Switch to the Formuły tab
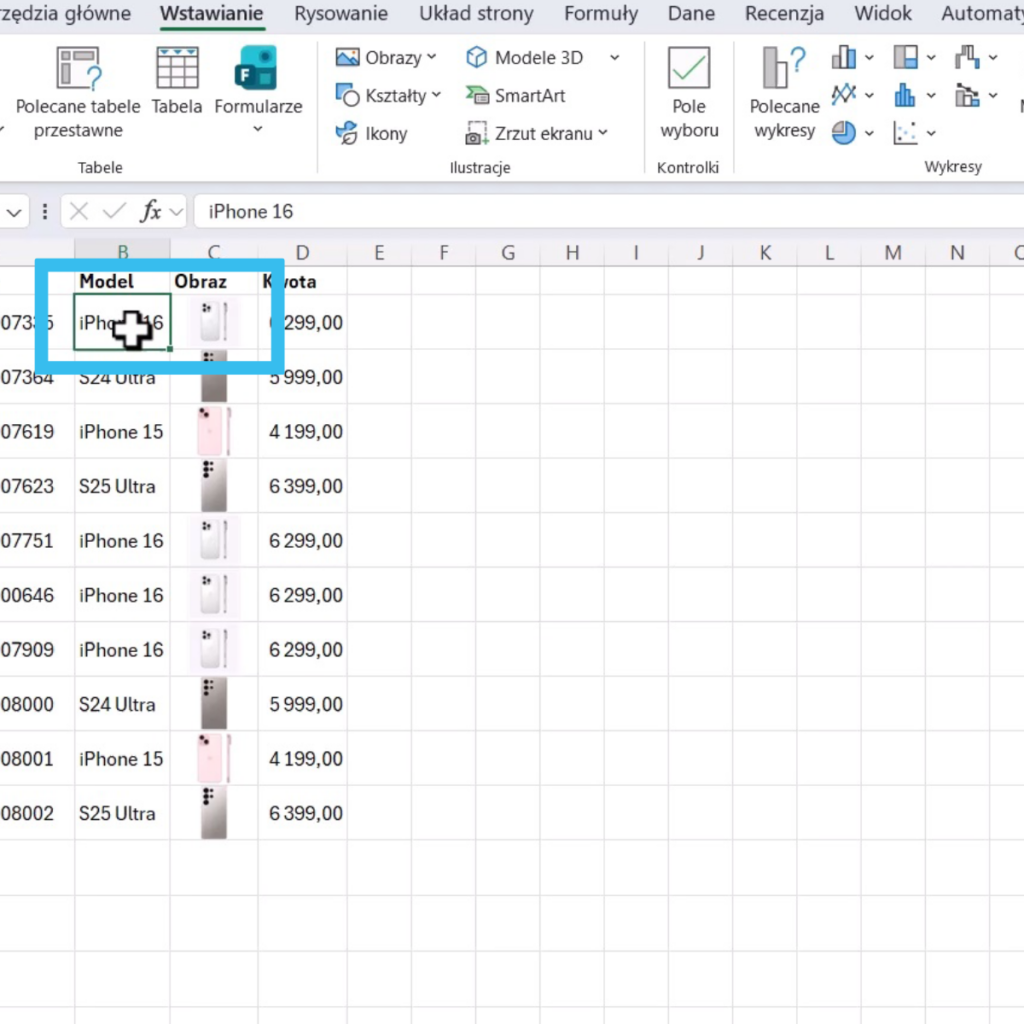This screenshot has width=1024, height=1024. pyautogui.click(x=600, y=14)
